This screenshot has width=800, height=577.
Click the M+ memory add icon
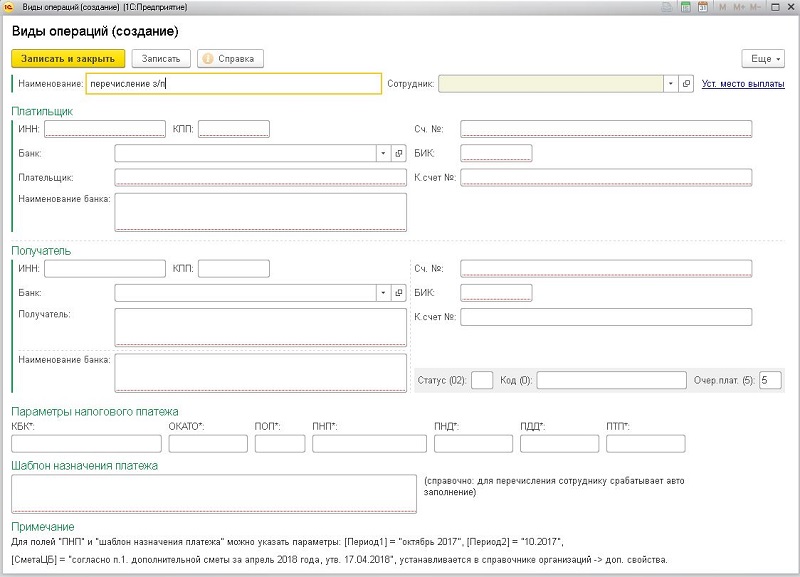741,7
